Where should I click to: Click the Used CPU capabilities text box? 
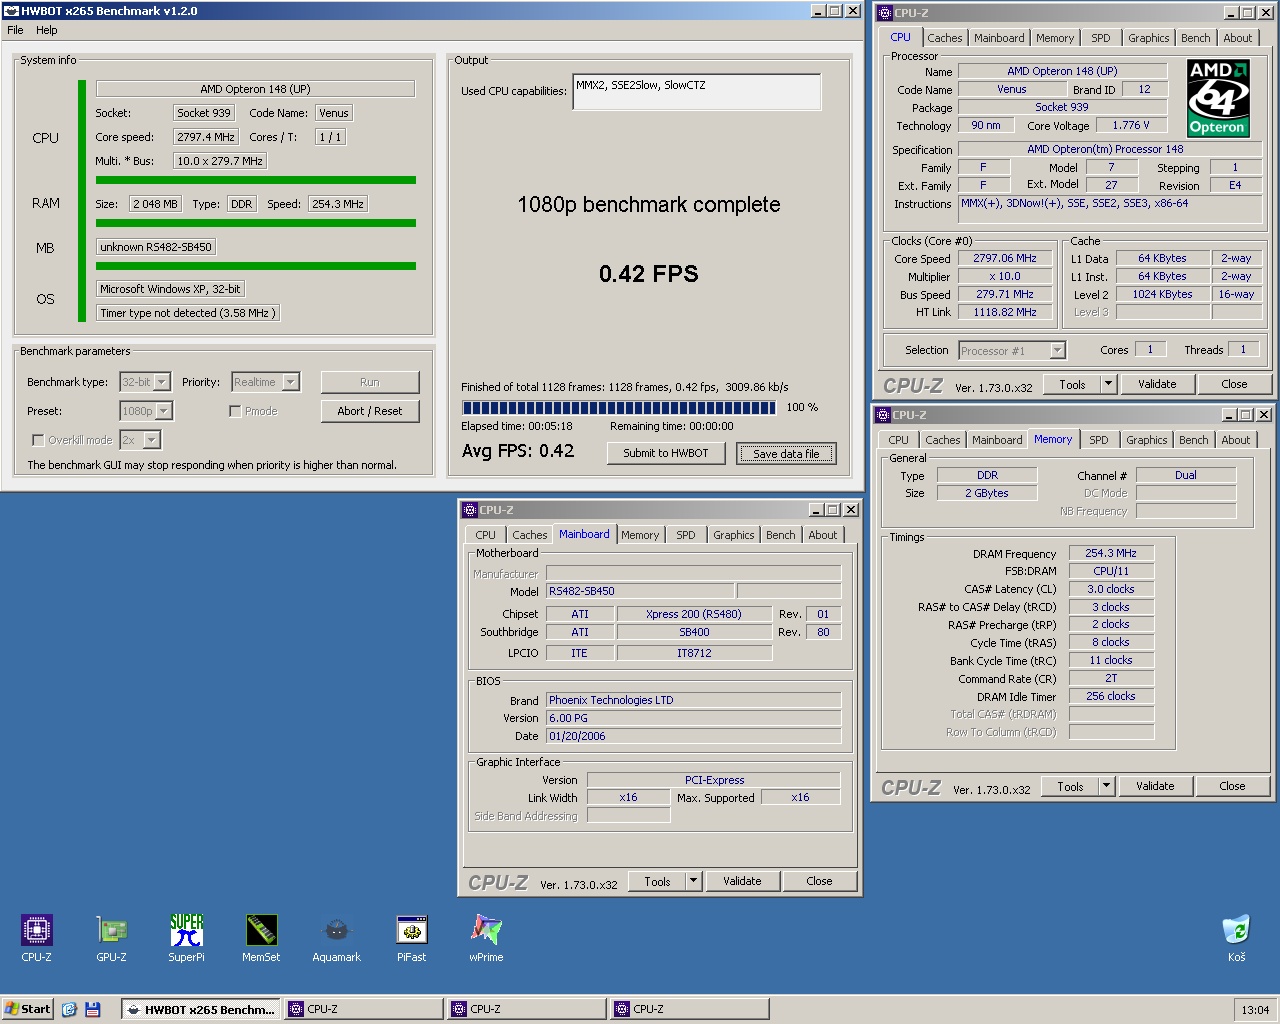tap(697, 92)
